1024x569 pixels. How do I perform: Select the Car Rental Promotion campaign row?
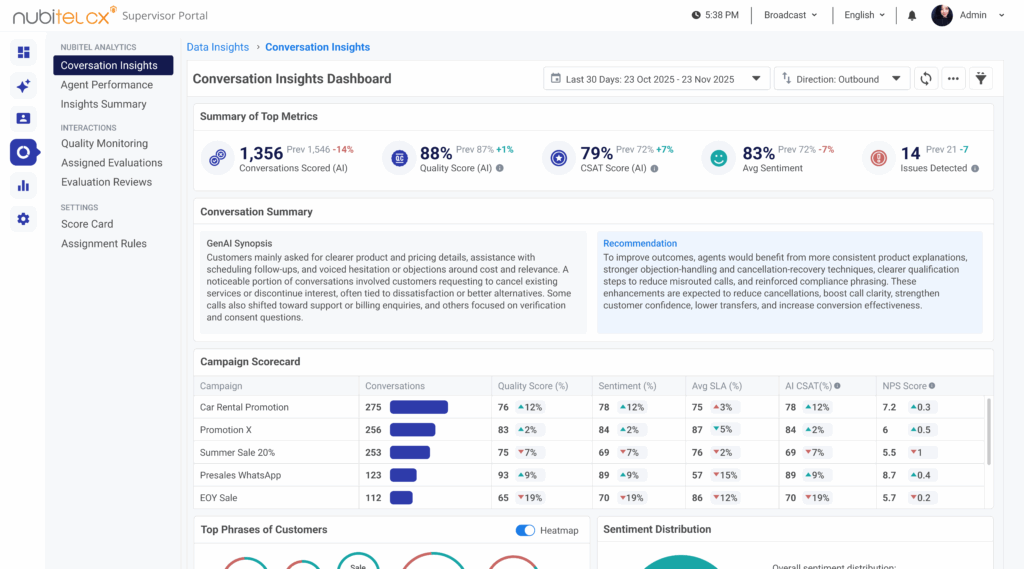pyautogui.click(x=589, y=407)
